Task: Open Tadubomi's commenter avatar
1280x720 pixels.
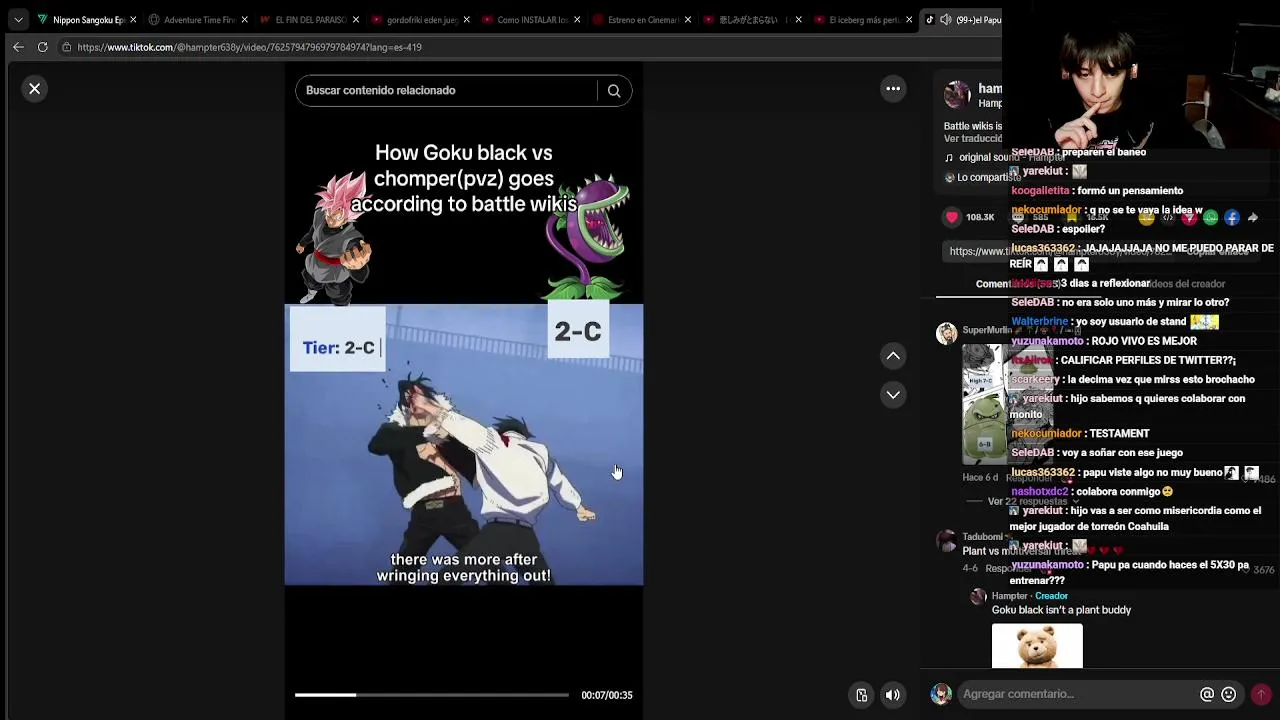Action: point(946,541)
